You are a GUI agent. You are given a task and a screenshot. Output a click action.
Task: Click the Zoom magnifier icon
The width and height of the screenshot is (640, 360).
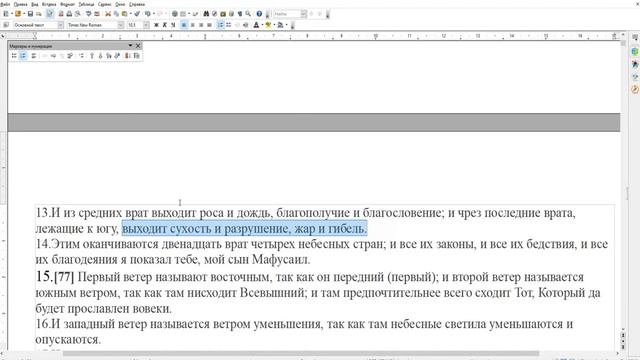tap(248, 14)
